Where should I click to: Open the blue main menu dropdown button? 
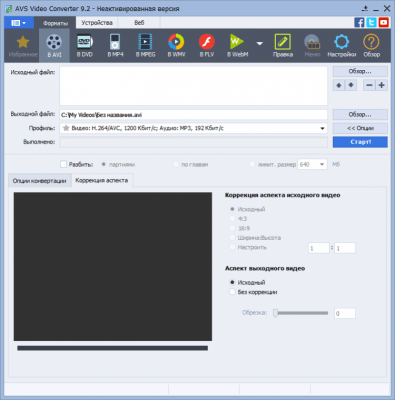click(x=19, y=23)
